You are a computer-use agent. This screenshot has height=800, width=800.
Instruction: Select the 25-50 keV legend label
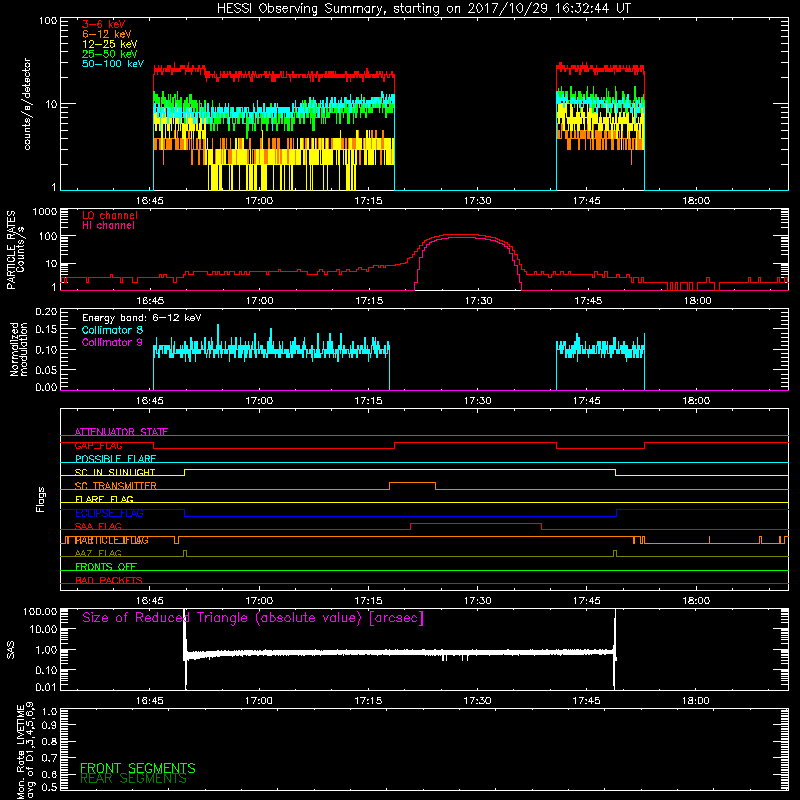[110, 54]
